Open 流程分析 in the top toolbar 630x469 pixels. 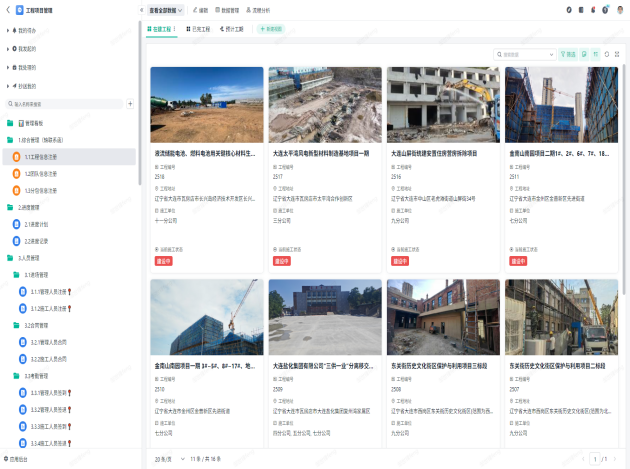pyautogui.click(x=268, y=10)
